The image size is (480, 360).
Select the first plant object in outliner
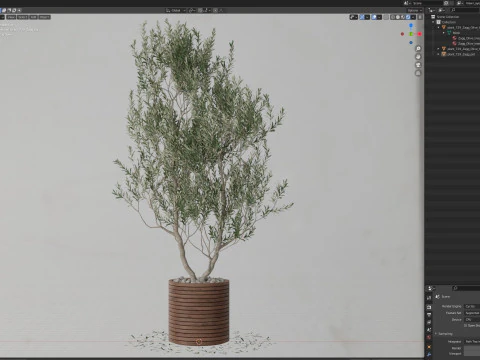(462, 27)
